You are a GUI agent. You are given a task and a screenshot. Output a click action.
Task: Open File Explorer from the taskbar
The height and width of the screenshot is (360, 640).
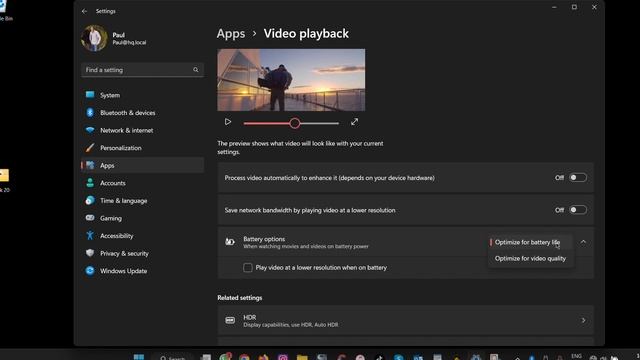click(302, 358)
